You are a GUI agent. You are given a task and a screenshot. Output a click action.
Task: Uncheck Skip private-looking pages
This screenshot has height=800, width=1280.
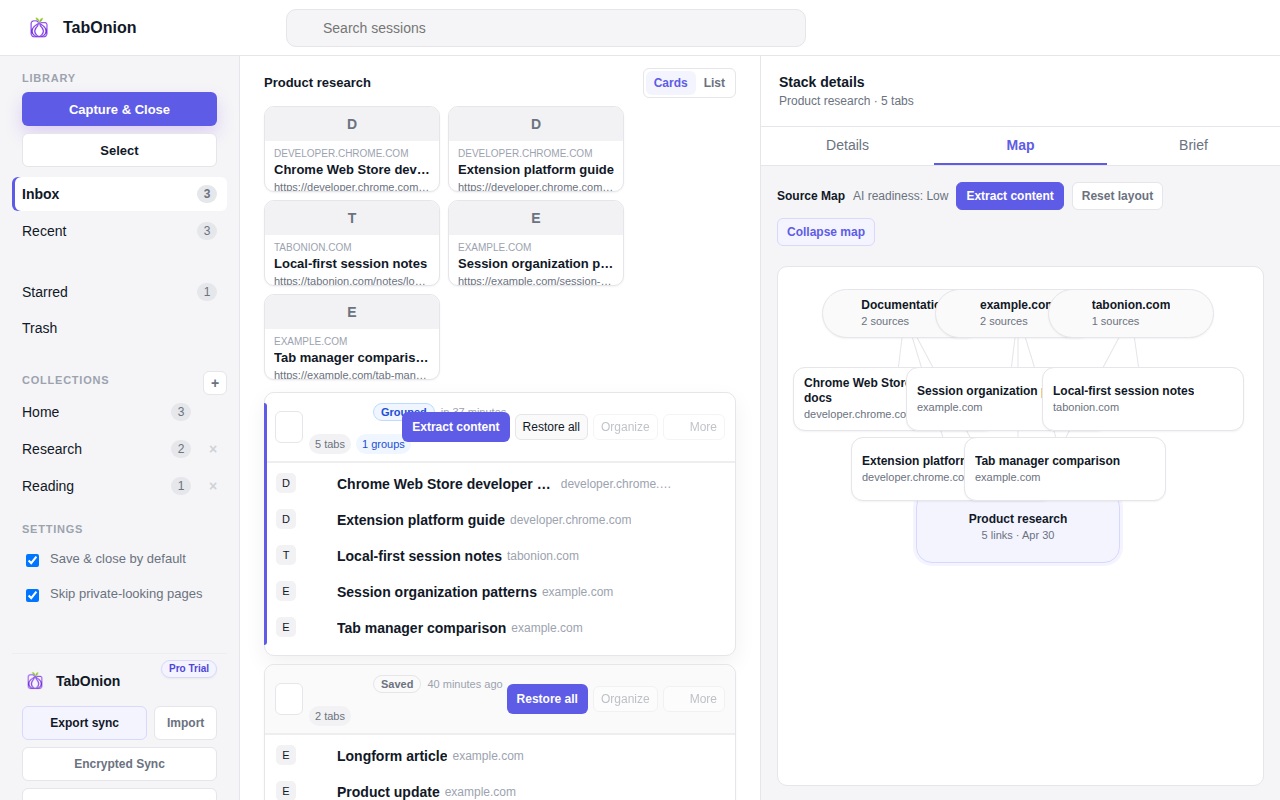pyautogui.click(x=32, y=593)
